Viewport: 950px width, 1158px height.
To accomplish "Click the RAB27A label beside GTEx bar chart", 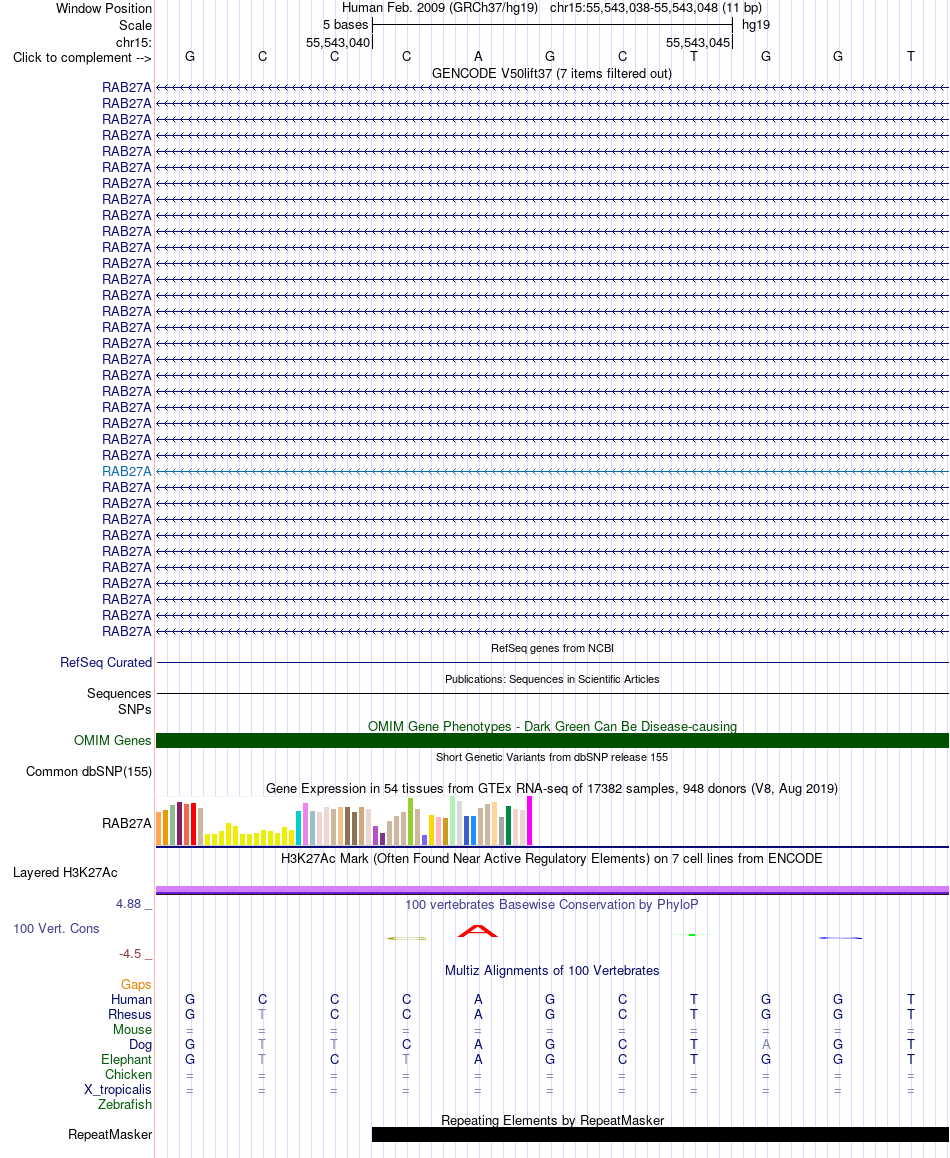I will coord(126,823).
